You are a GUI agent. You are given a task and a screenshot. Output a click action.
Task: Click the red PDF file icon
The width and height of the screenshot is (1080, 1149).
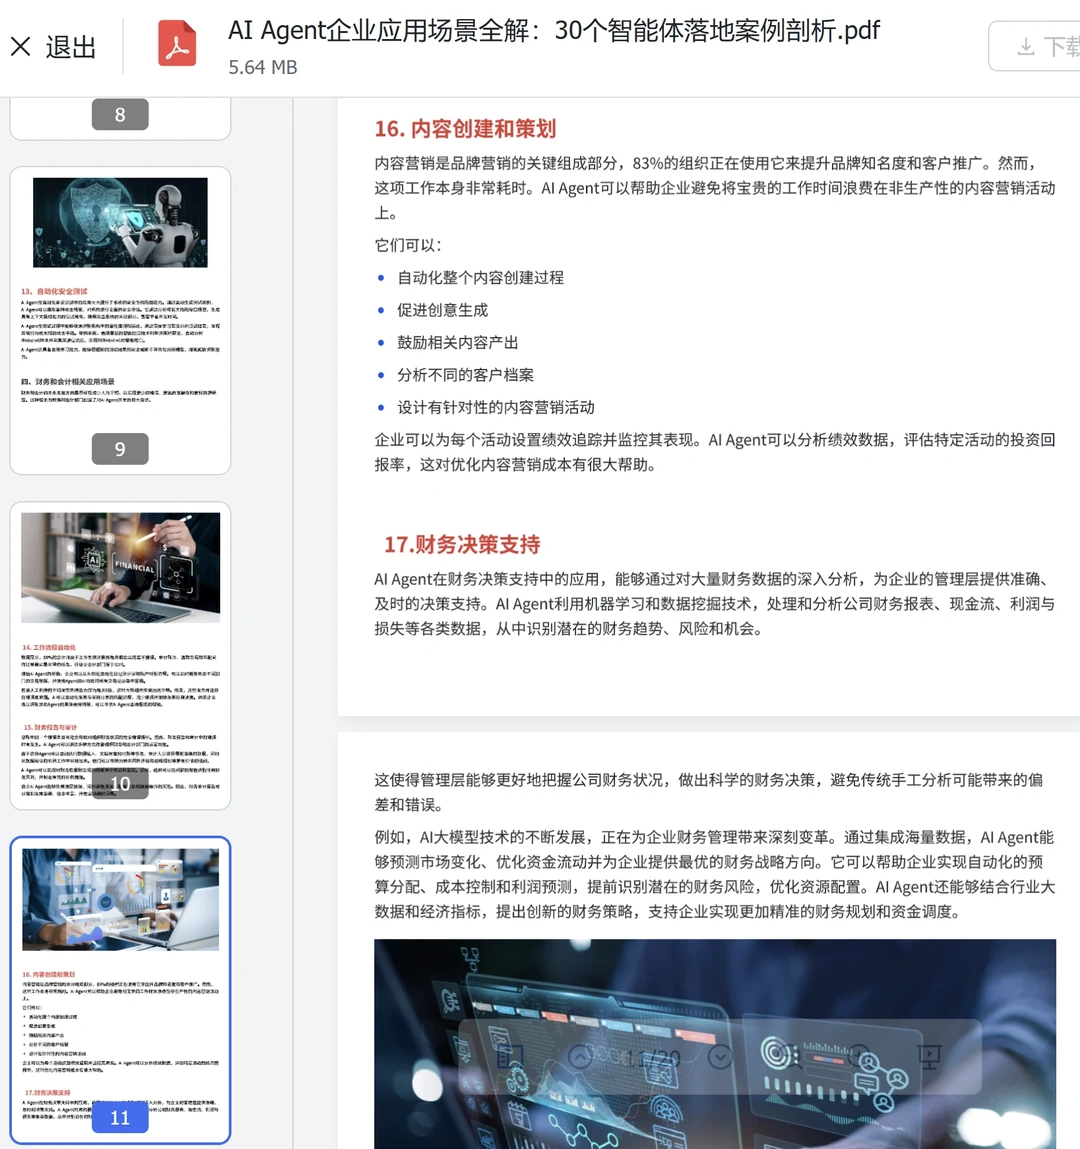(x=177, y=44)
